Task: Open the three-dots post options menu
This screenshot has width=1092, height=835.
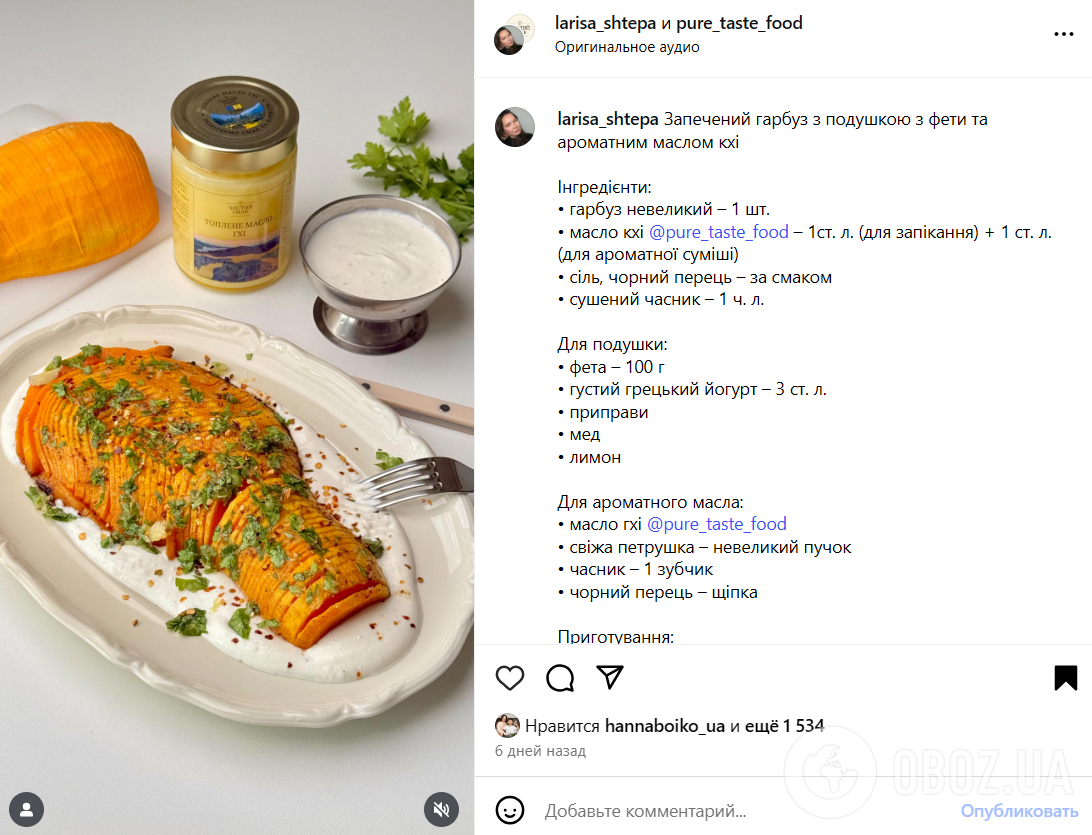Action: [1063, 34]
